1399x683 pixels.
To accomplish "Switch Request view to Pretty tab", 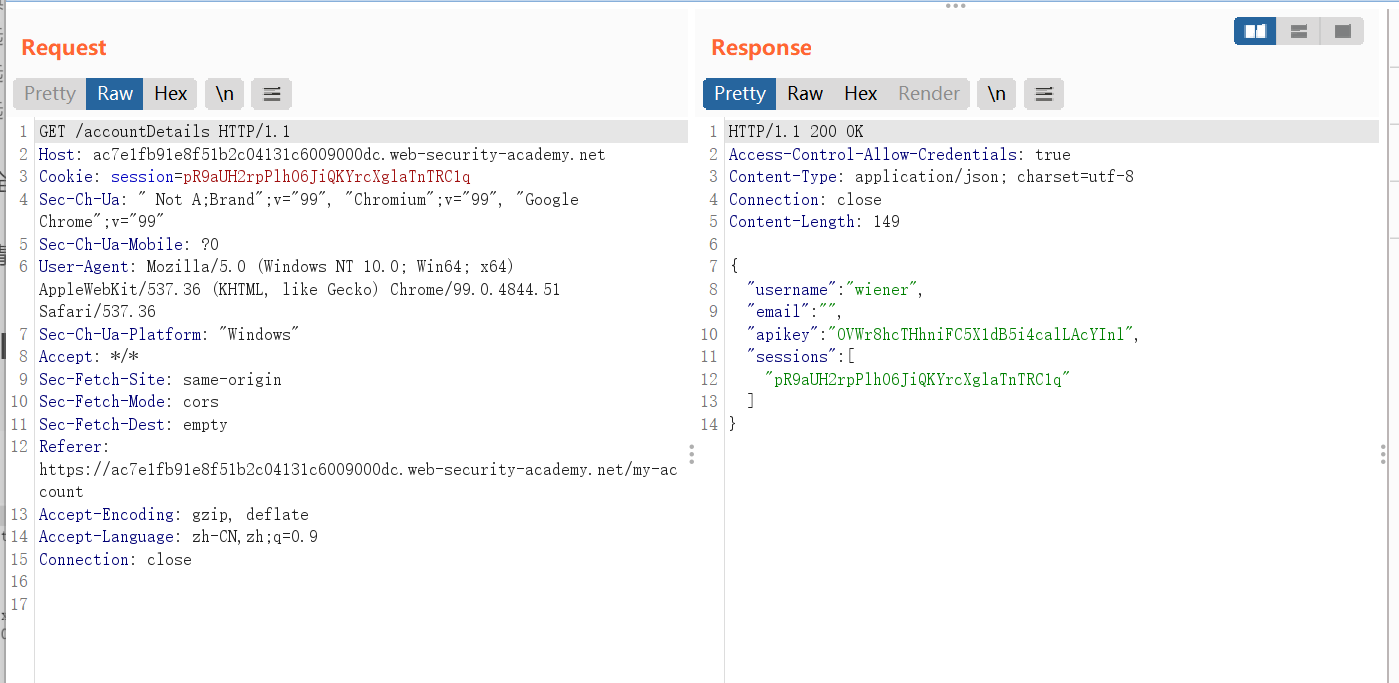I will [x=50, y=94].
